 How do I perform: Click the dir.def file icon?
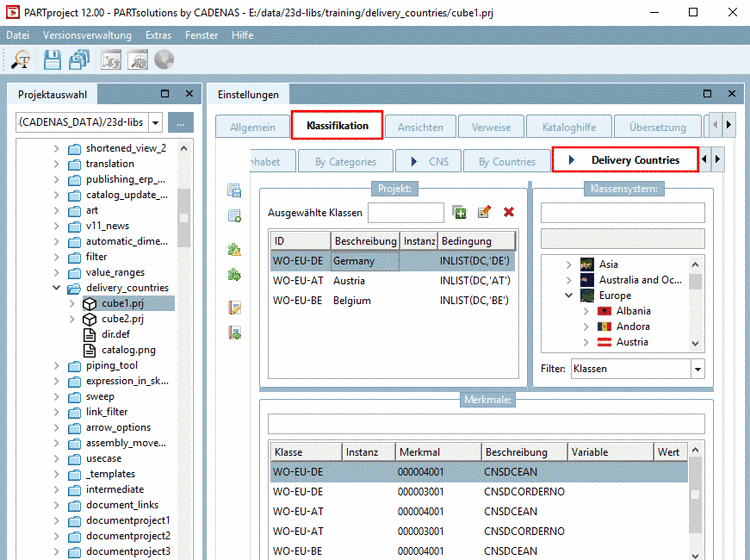pos(90,334)
